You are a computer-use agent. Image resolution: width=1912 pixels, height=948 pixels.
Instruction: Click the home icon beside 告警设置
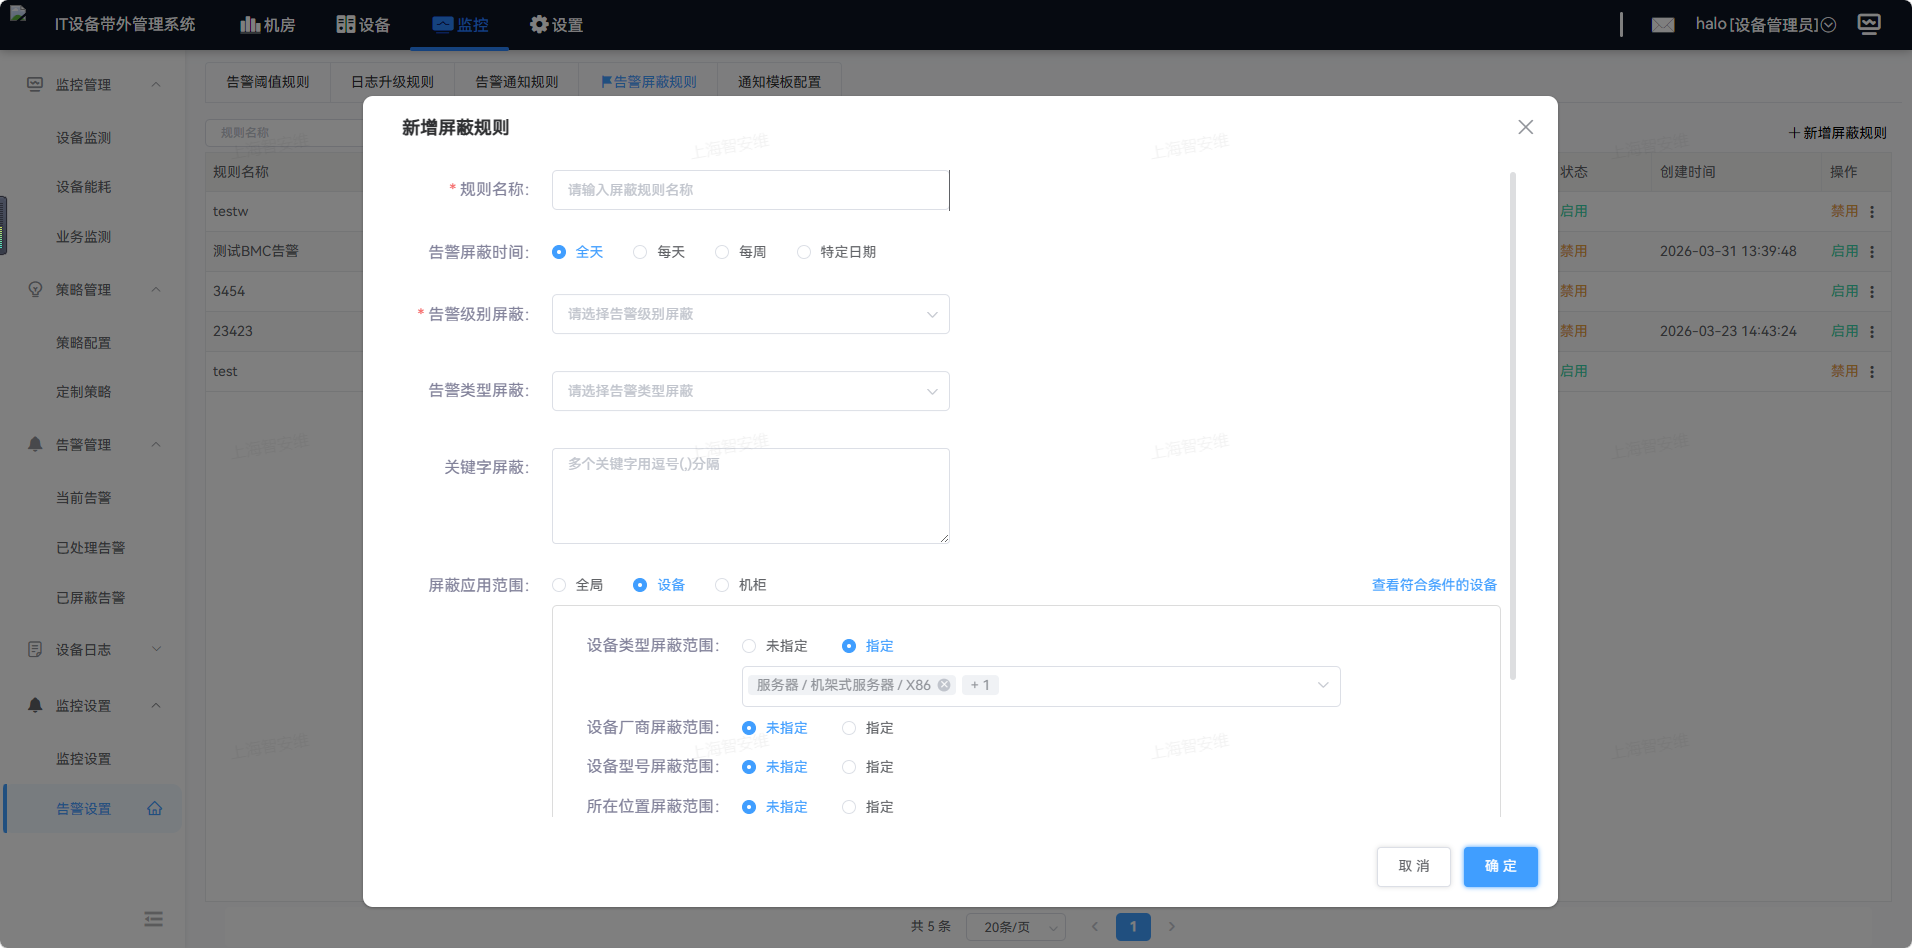point(155,809)
